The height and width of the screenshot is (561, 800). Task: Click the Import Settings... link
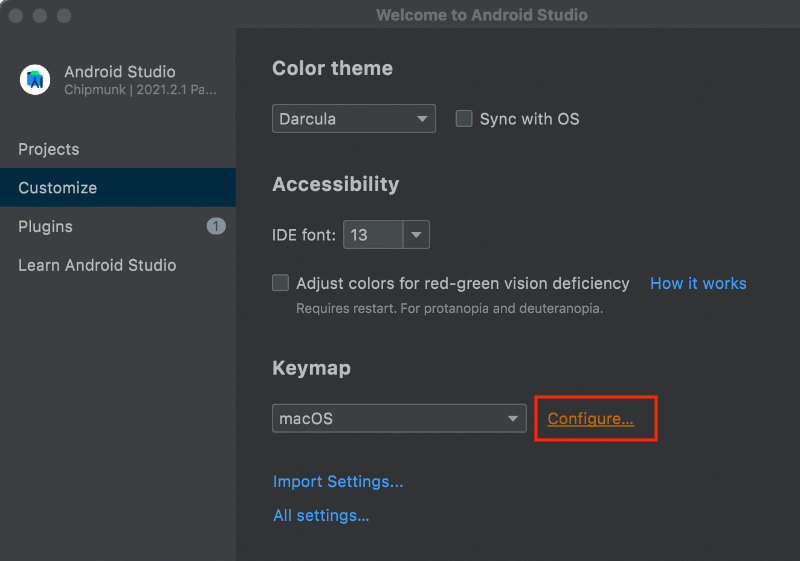point(338,481)
